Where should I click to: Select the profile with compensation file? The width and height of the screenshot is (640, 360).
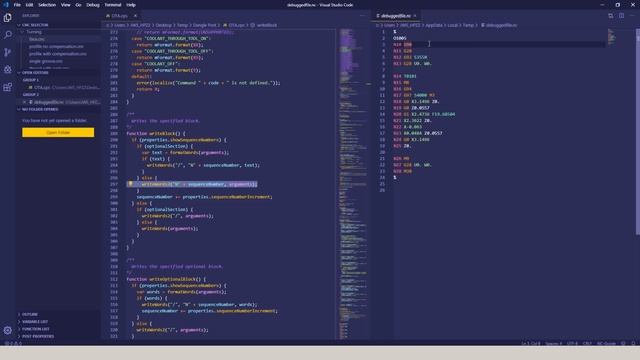tap(58, 54)
